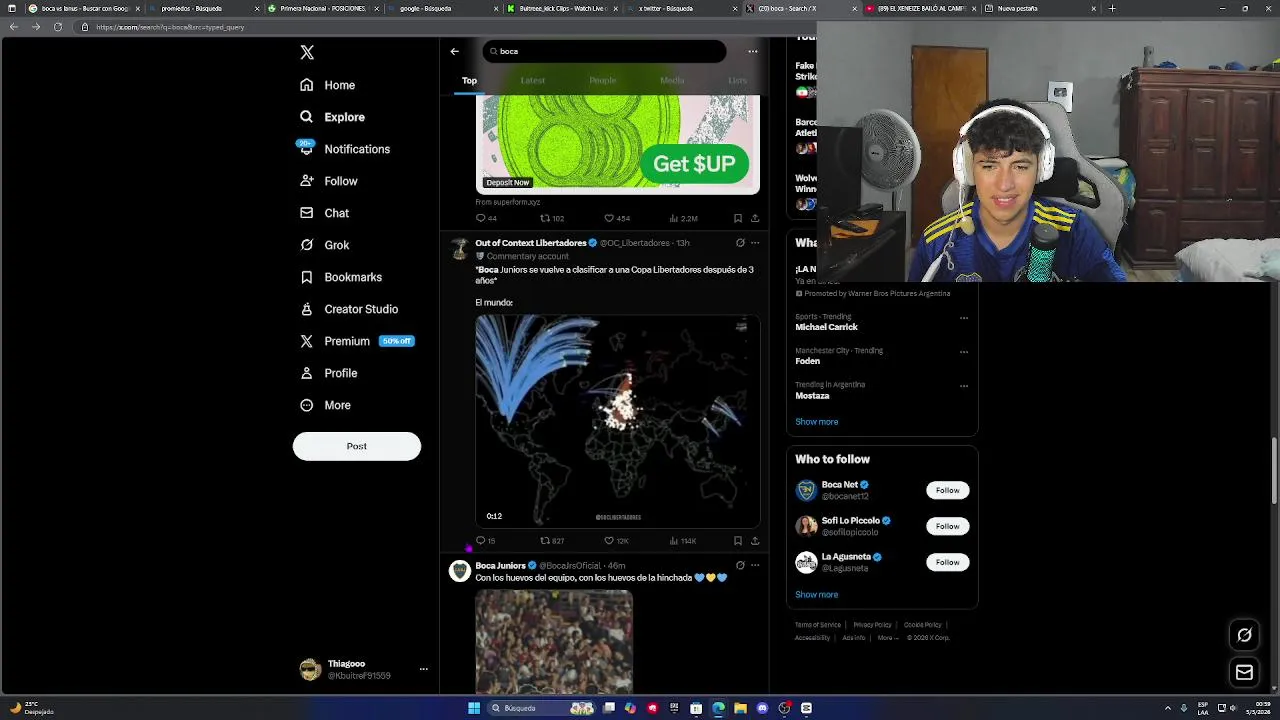1280x720 pixels.
Task: Open options for Michael Carrick trend
Action: click(x=964, y=318)
